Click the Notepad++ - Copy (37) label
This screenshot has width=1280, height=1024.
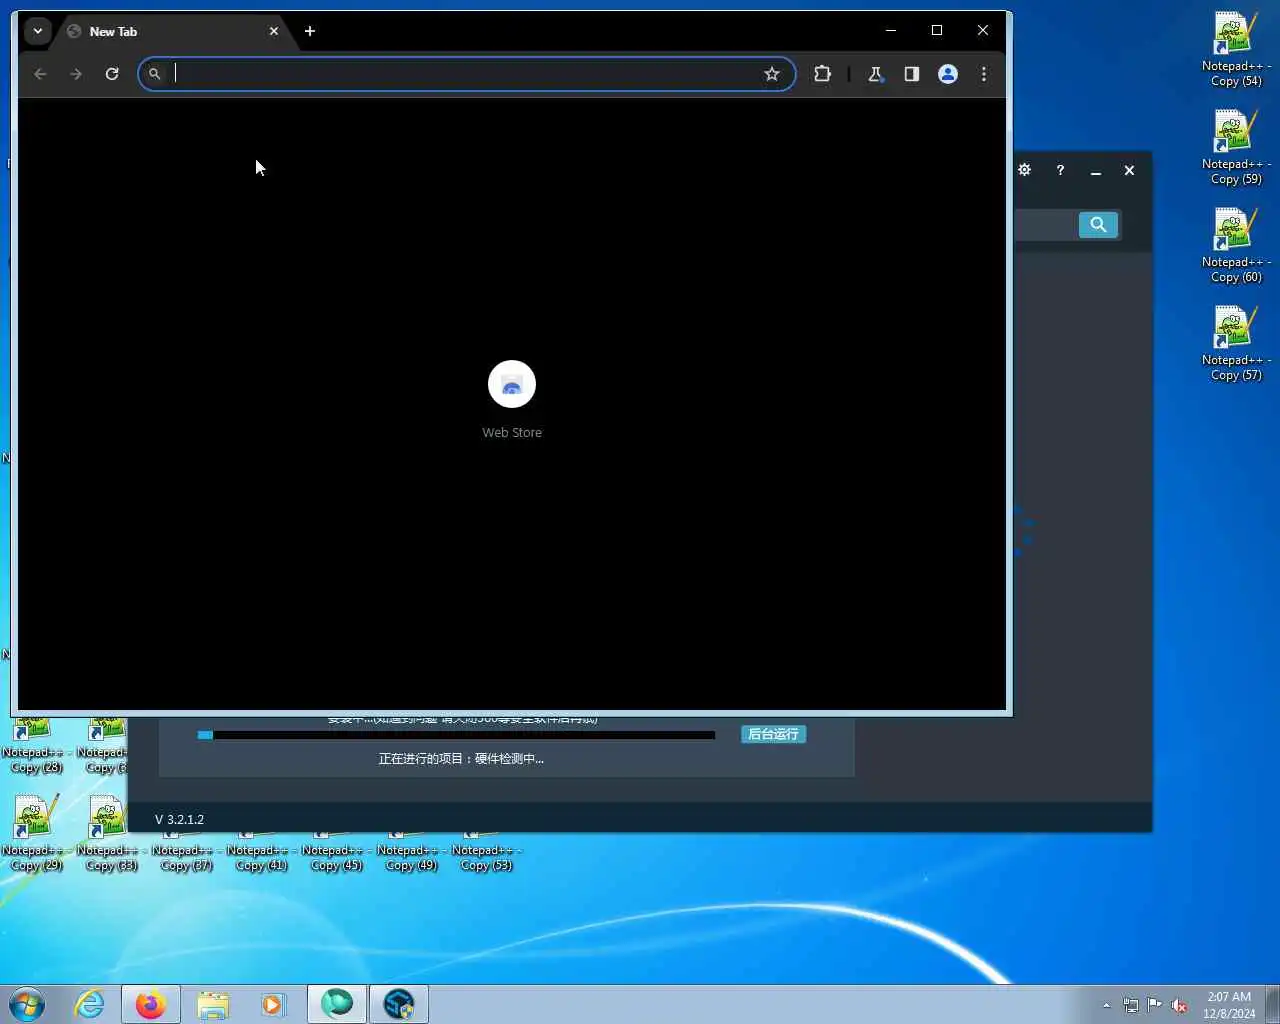pyautogui.click(x=186, y=858)
